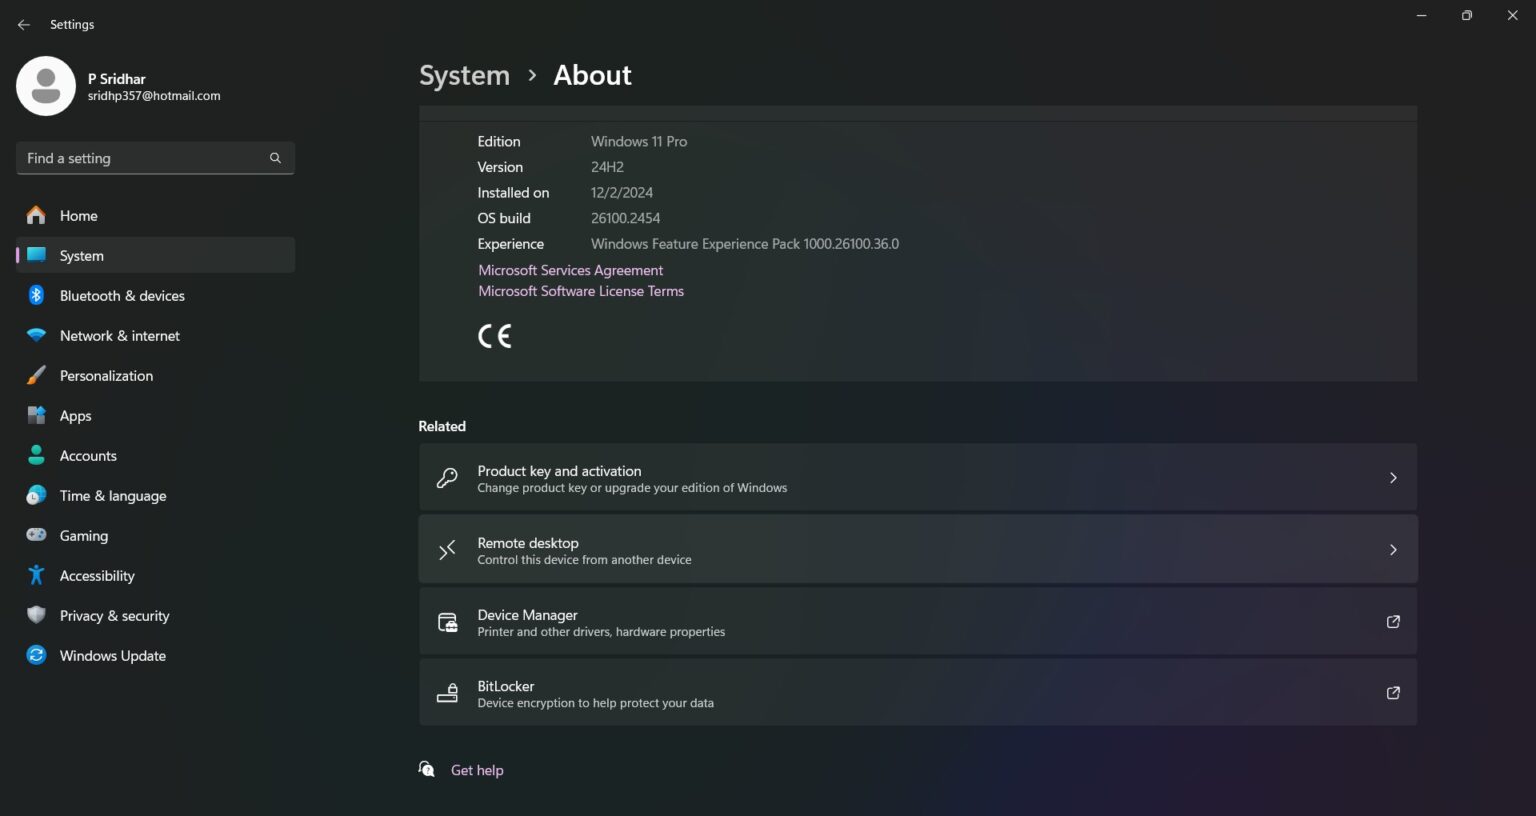Click the Get help link
Screen dimensions: 1536x816
(x=477, y=770)
